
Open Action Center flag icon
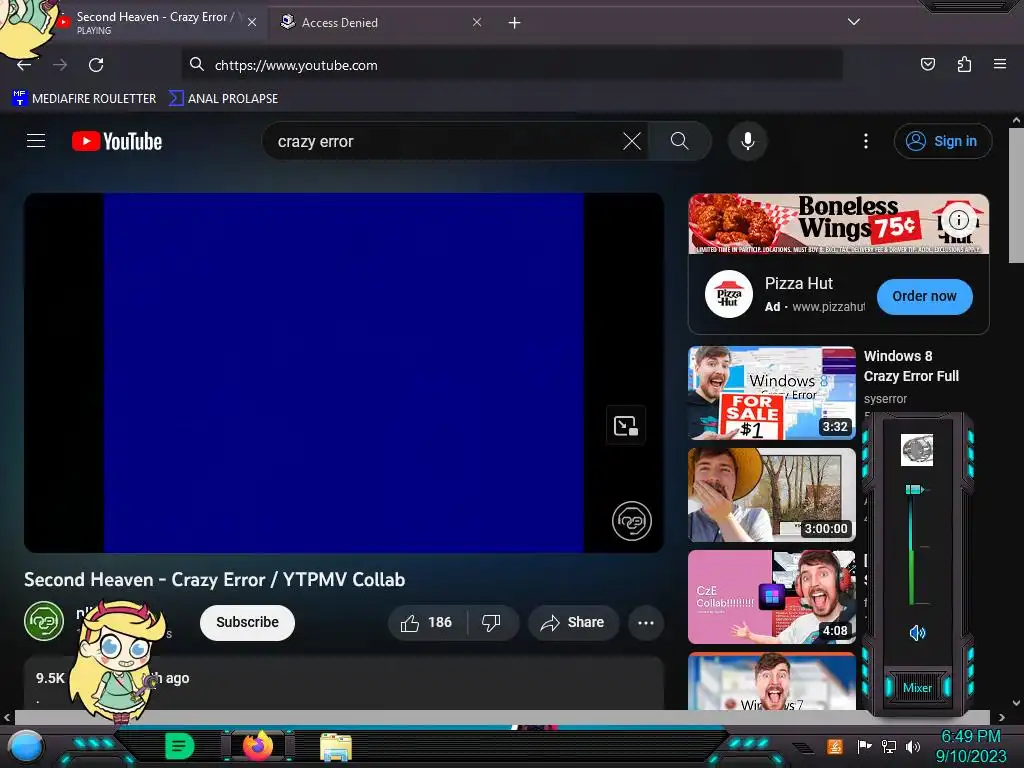point(864,746)
